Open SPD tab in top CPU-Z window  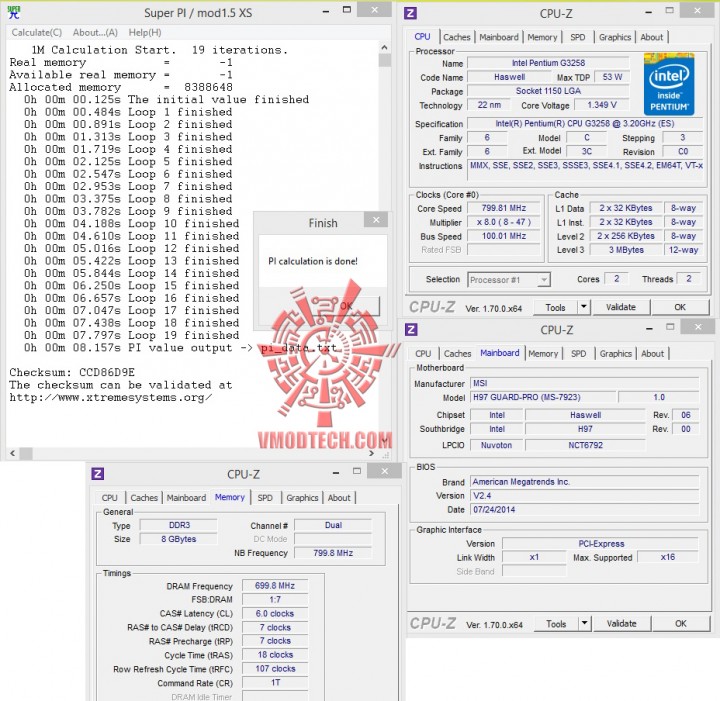click(x=578, y=37)
